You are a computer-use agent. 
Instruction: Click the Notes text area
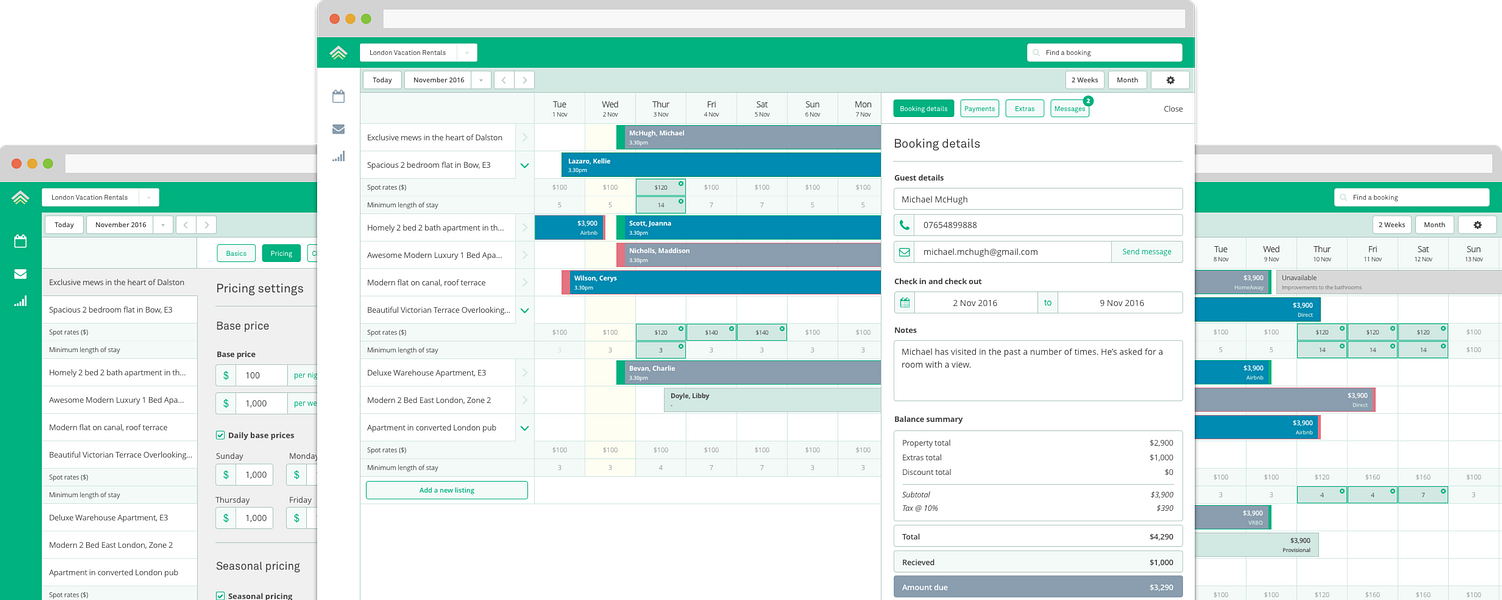1038,370
